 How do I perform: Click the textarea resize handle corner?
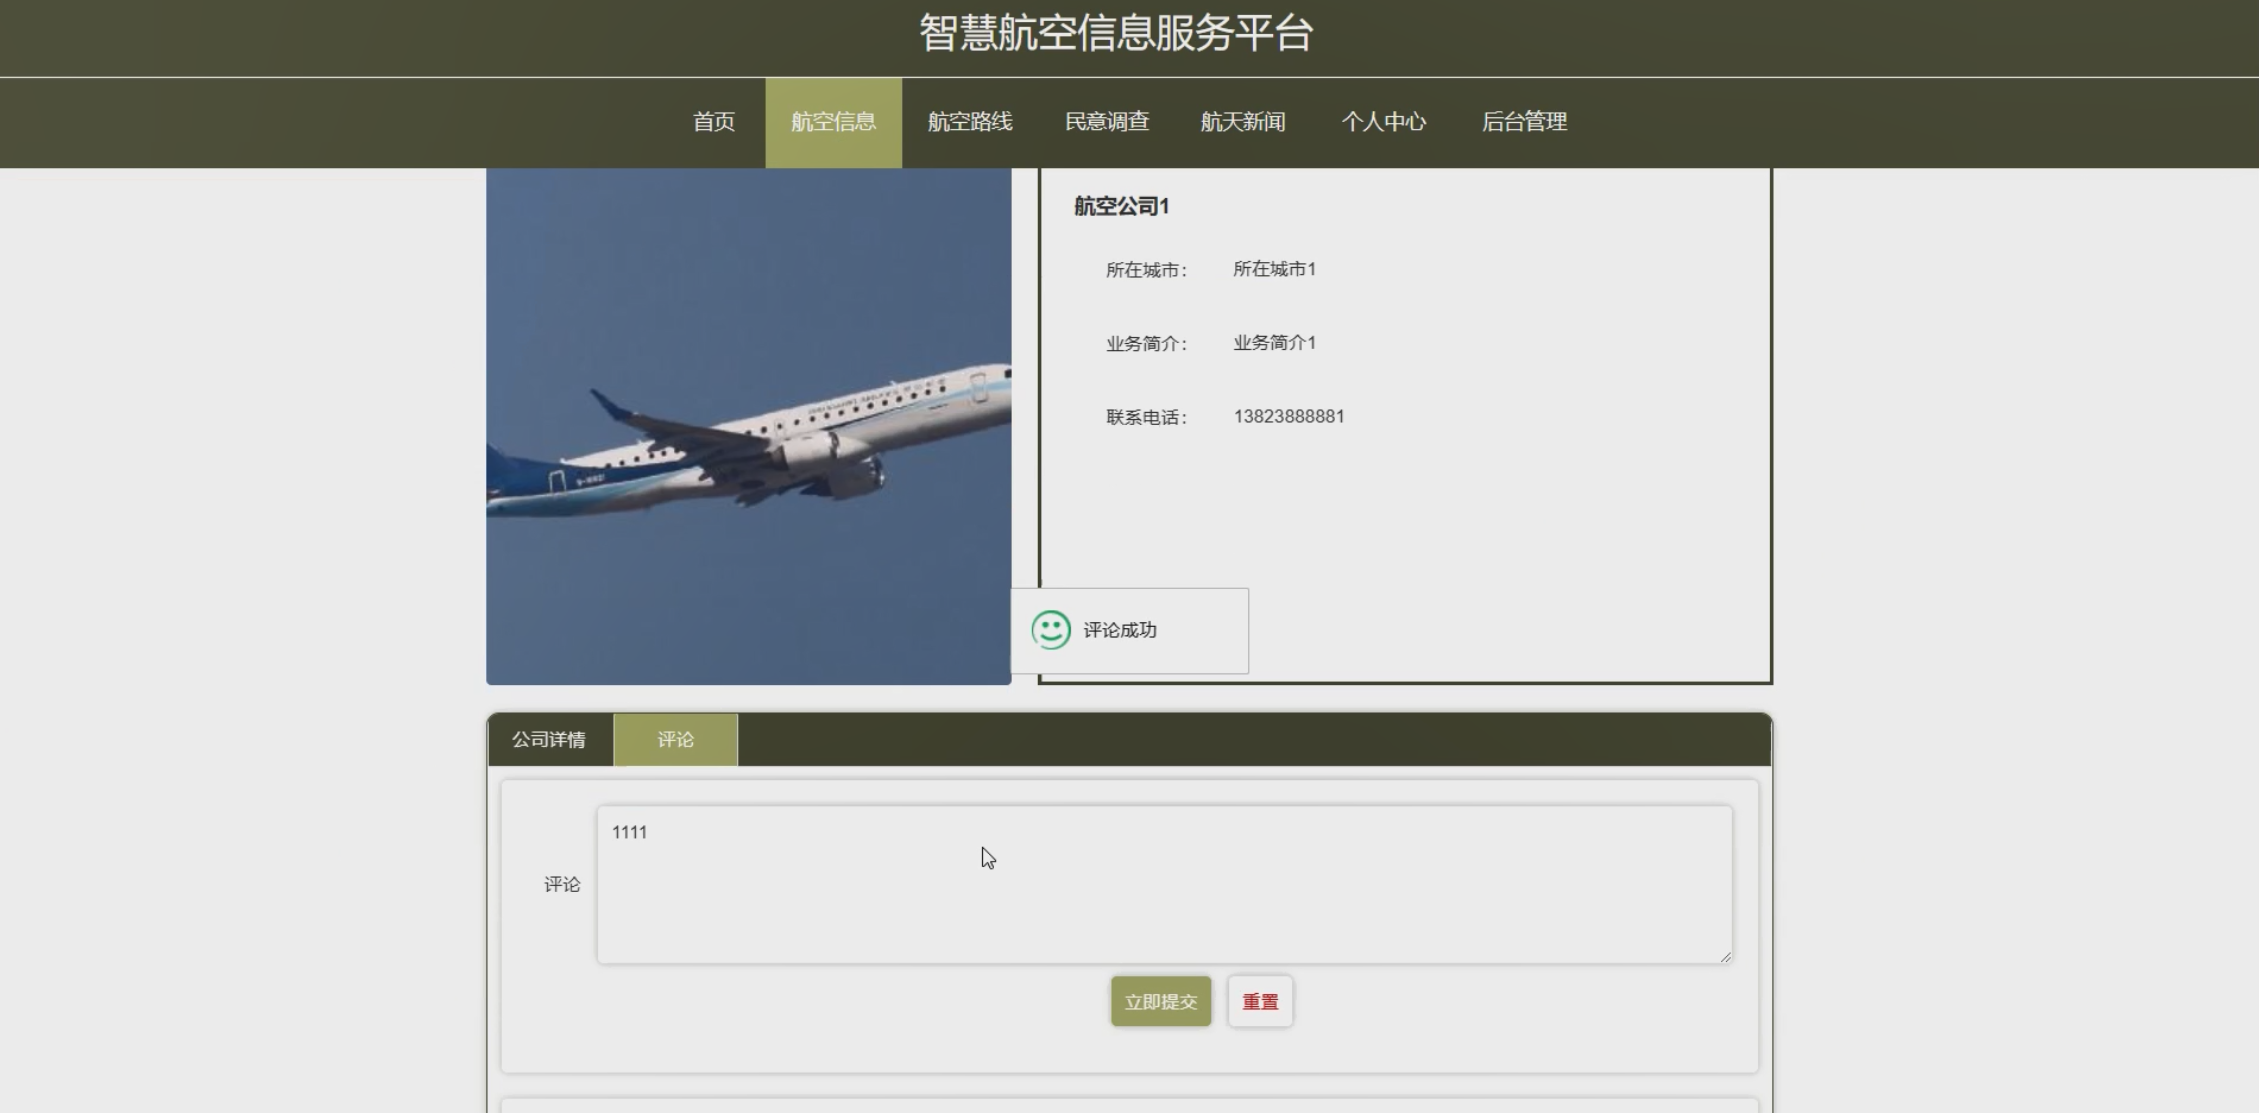pos(1725,957)
